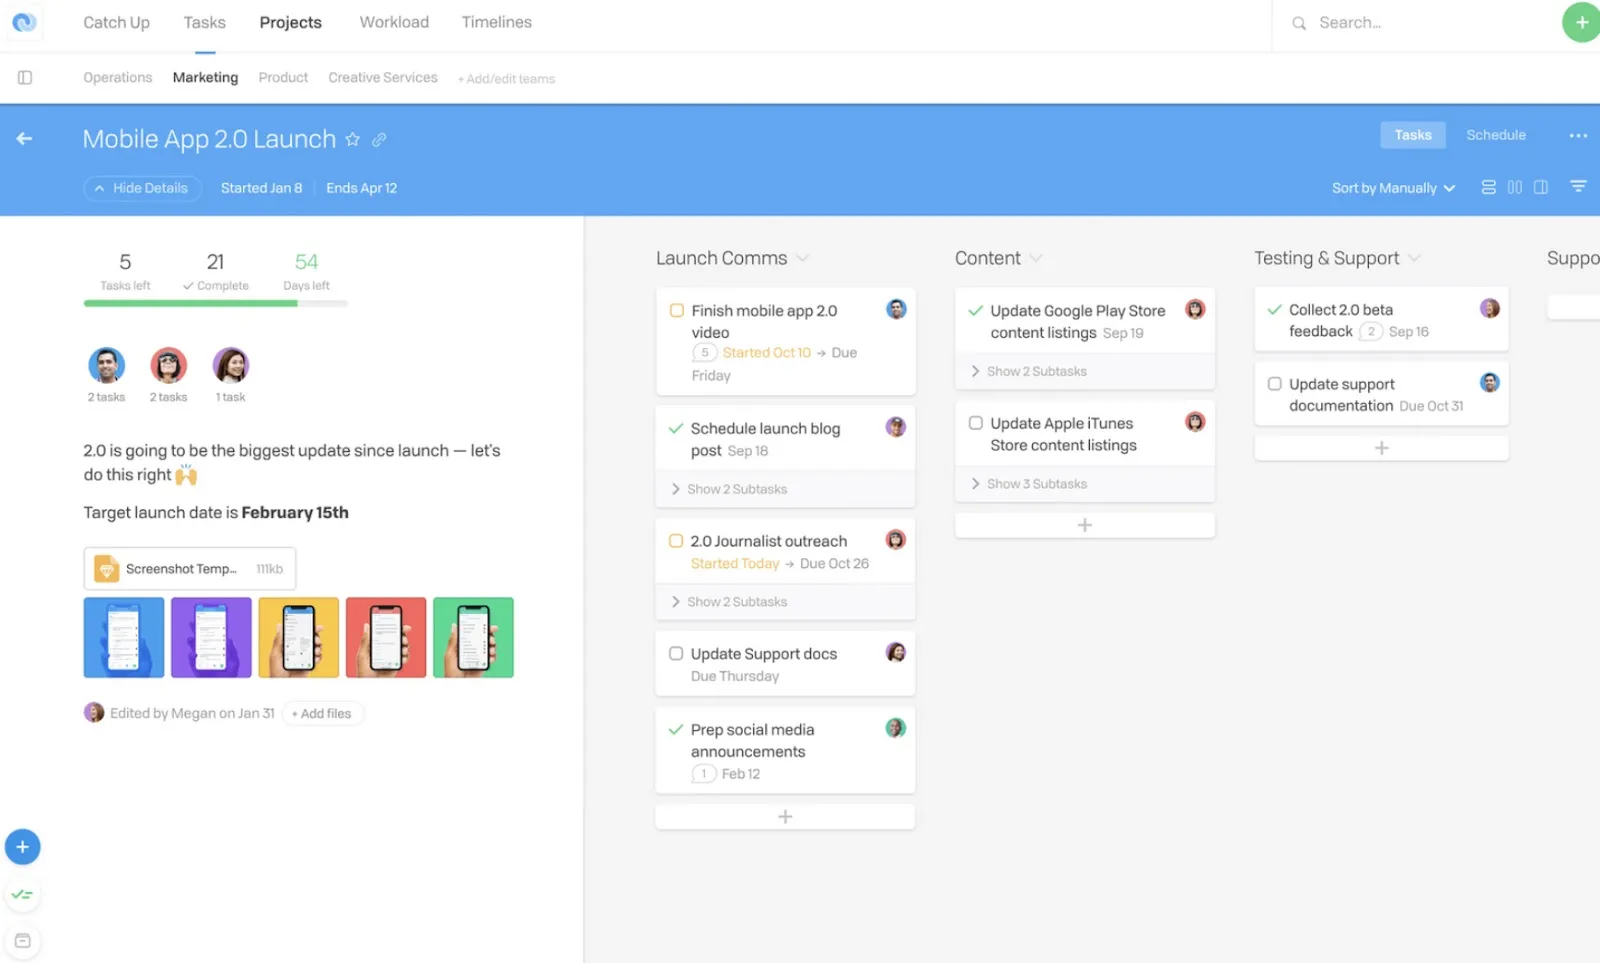Open Content column dropdown

tap(1036, 259)
